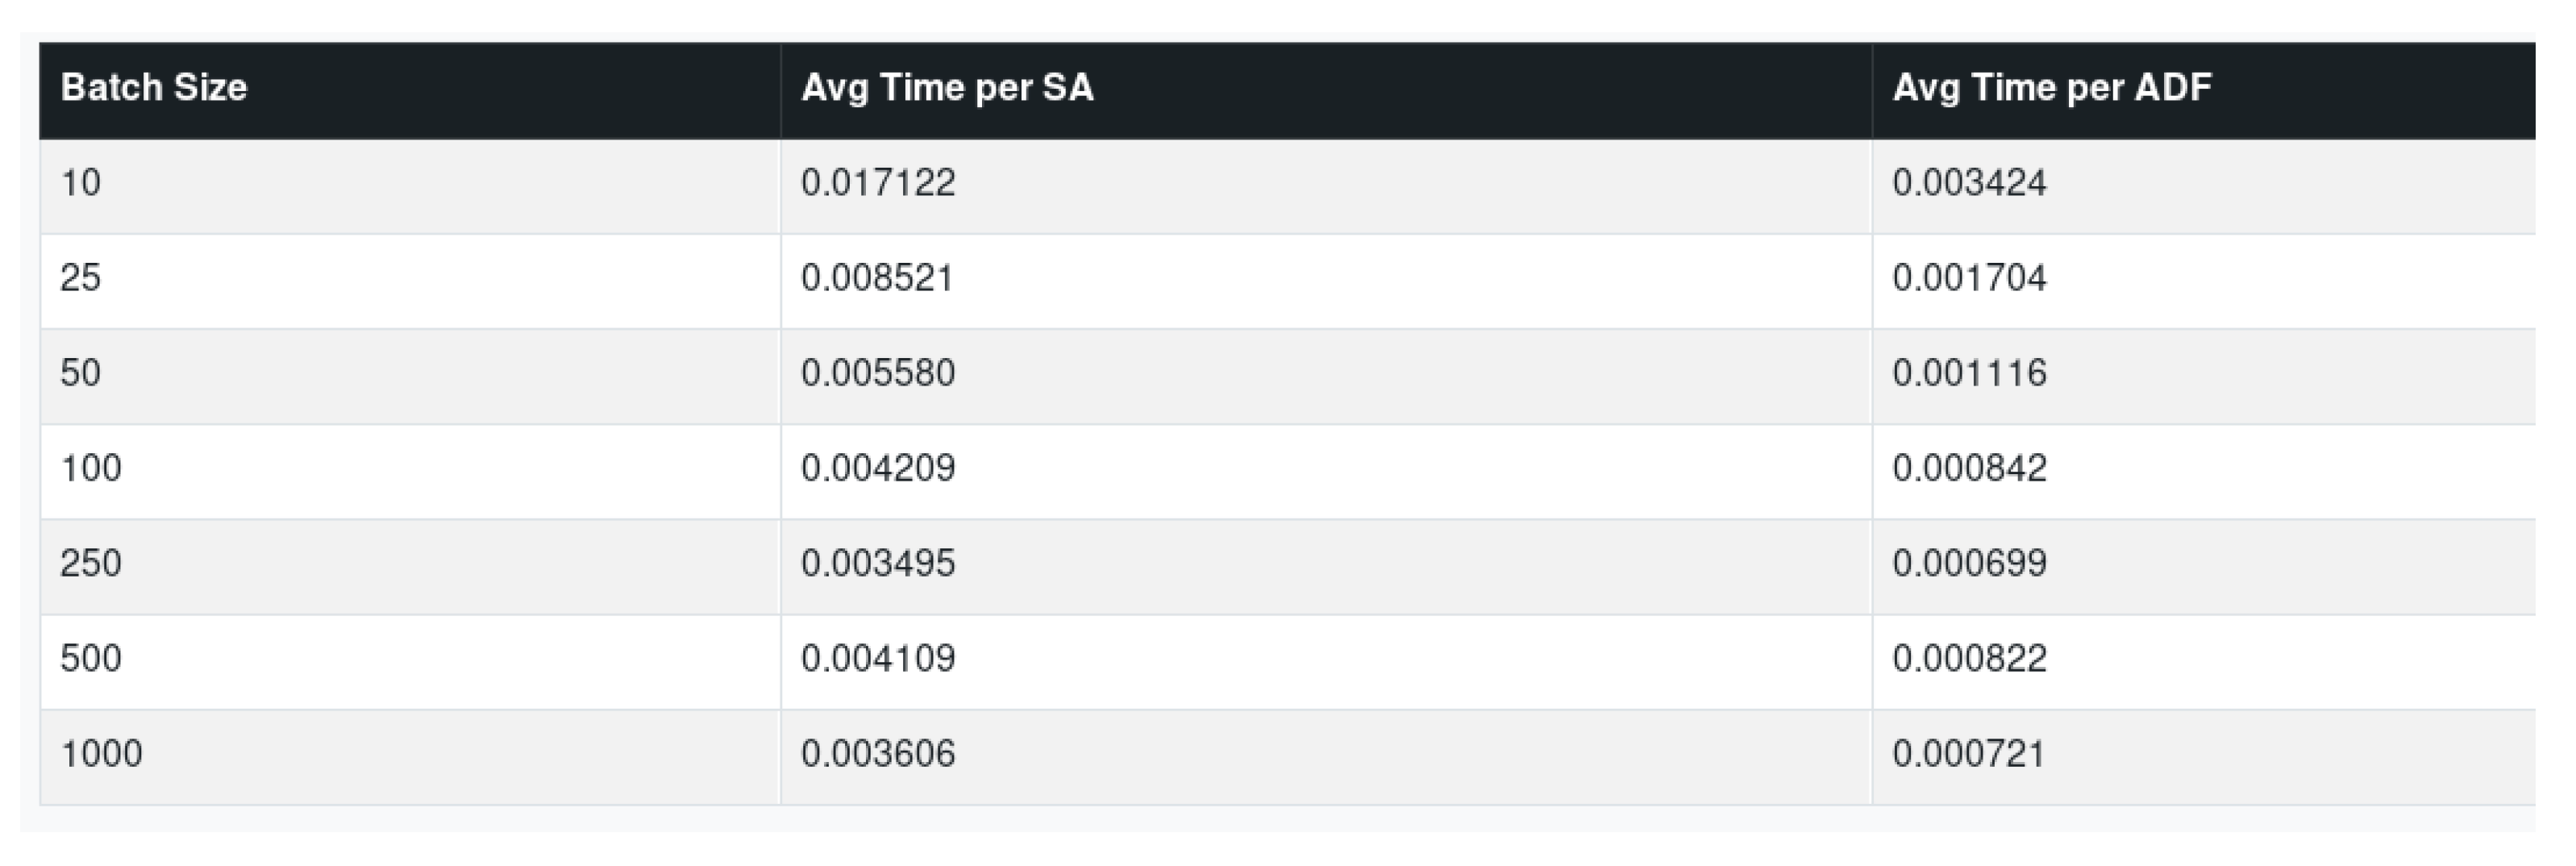This screenshot has height=866, width=2576.
Task: Click the SA time value 0.004209
Action: point(878,468)
